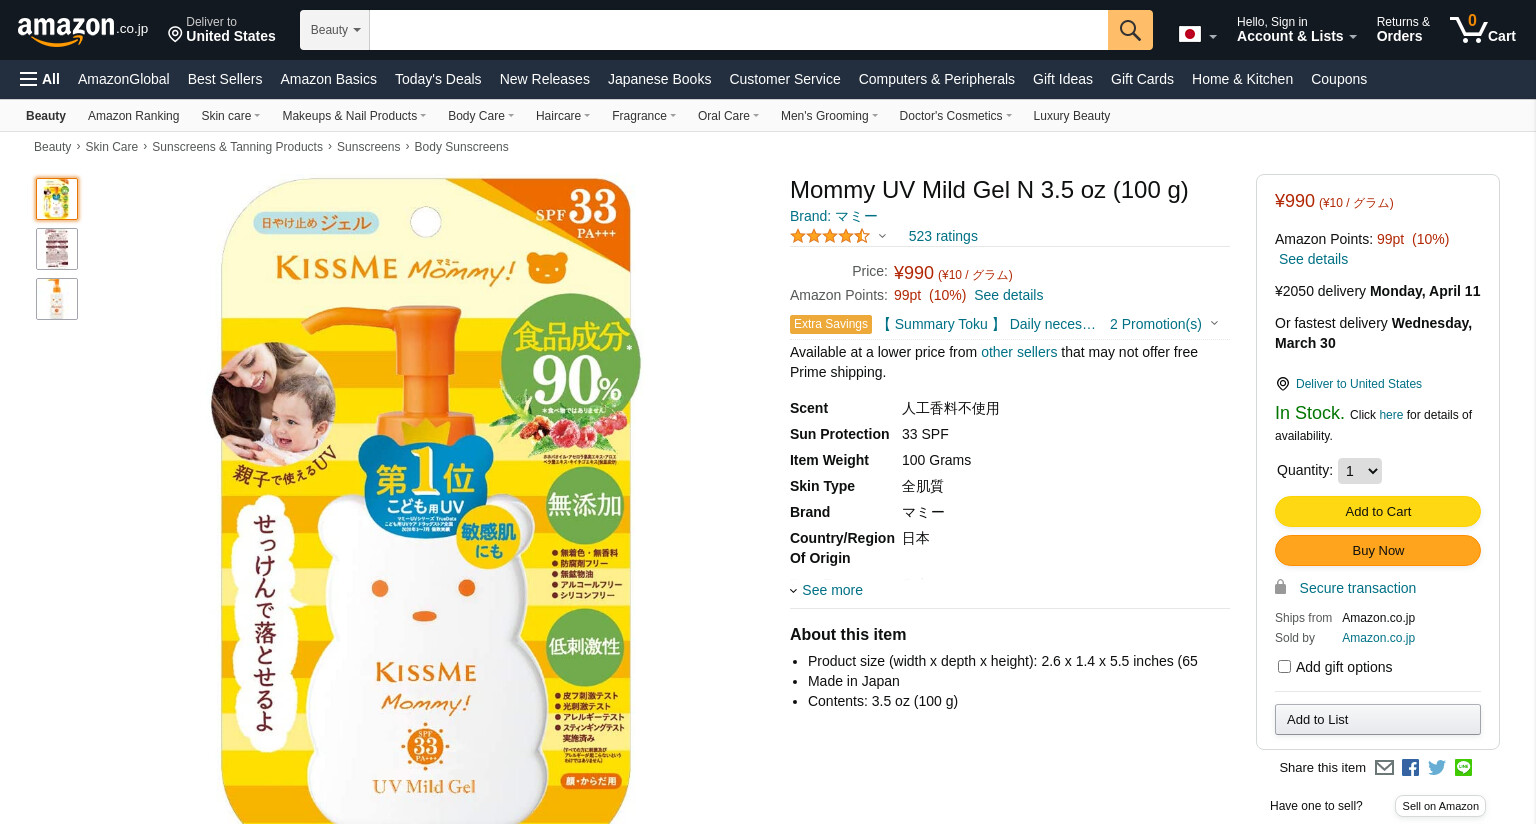This screenshot has height=824, width=1536.
Task: Open the 523 ratings link
Action: pos(943,236)
